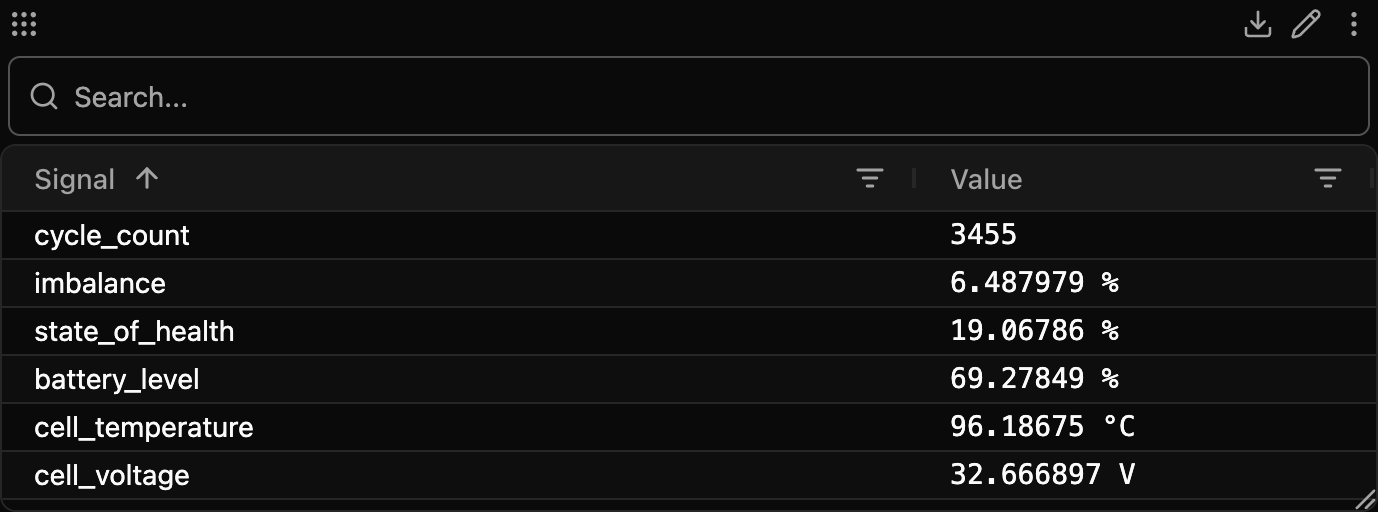Sort by the Value column header
The height and width of the screenshot is (512, 1378).
(986, 179)
